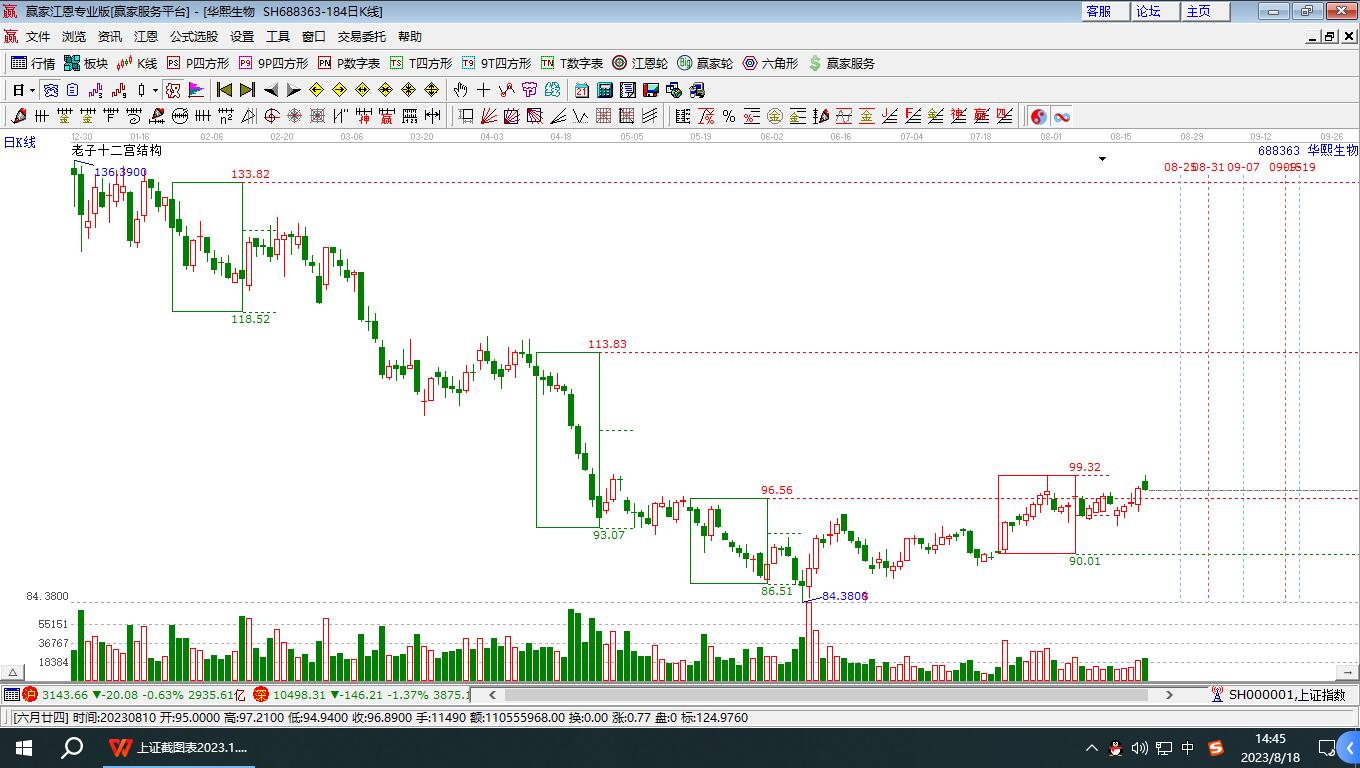Open the 六角形 hexagon tool
Viewport: 1360px width, 768px height.
point(770,63)
